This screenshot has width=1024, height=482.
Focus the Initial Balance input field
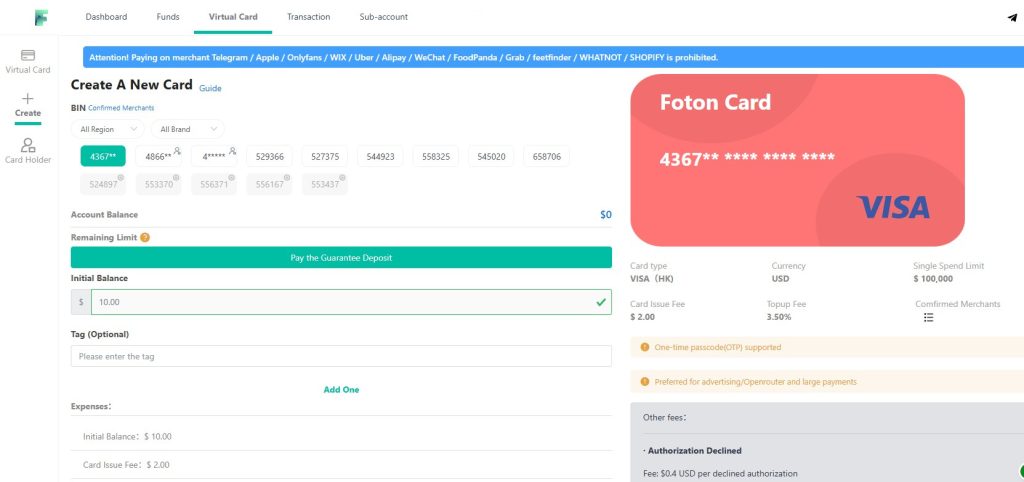[x=351, y=302]
